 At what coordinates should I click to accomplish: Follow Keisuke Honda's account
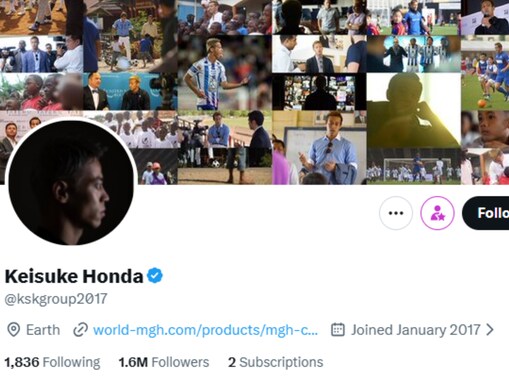[486, 213]
